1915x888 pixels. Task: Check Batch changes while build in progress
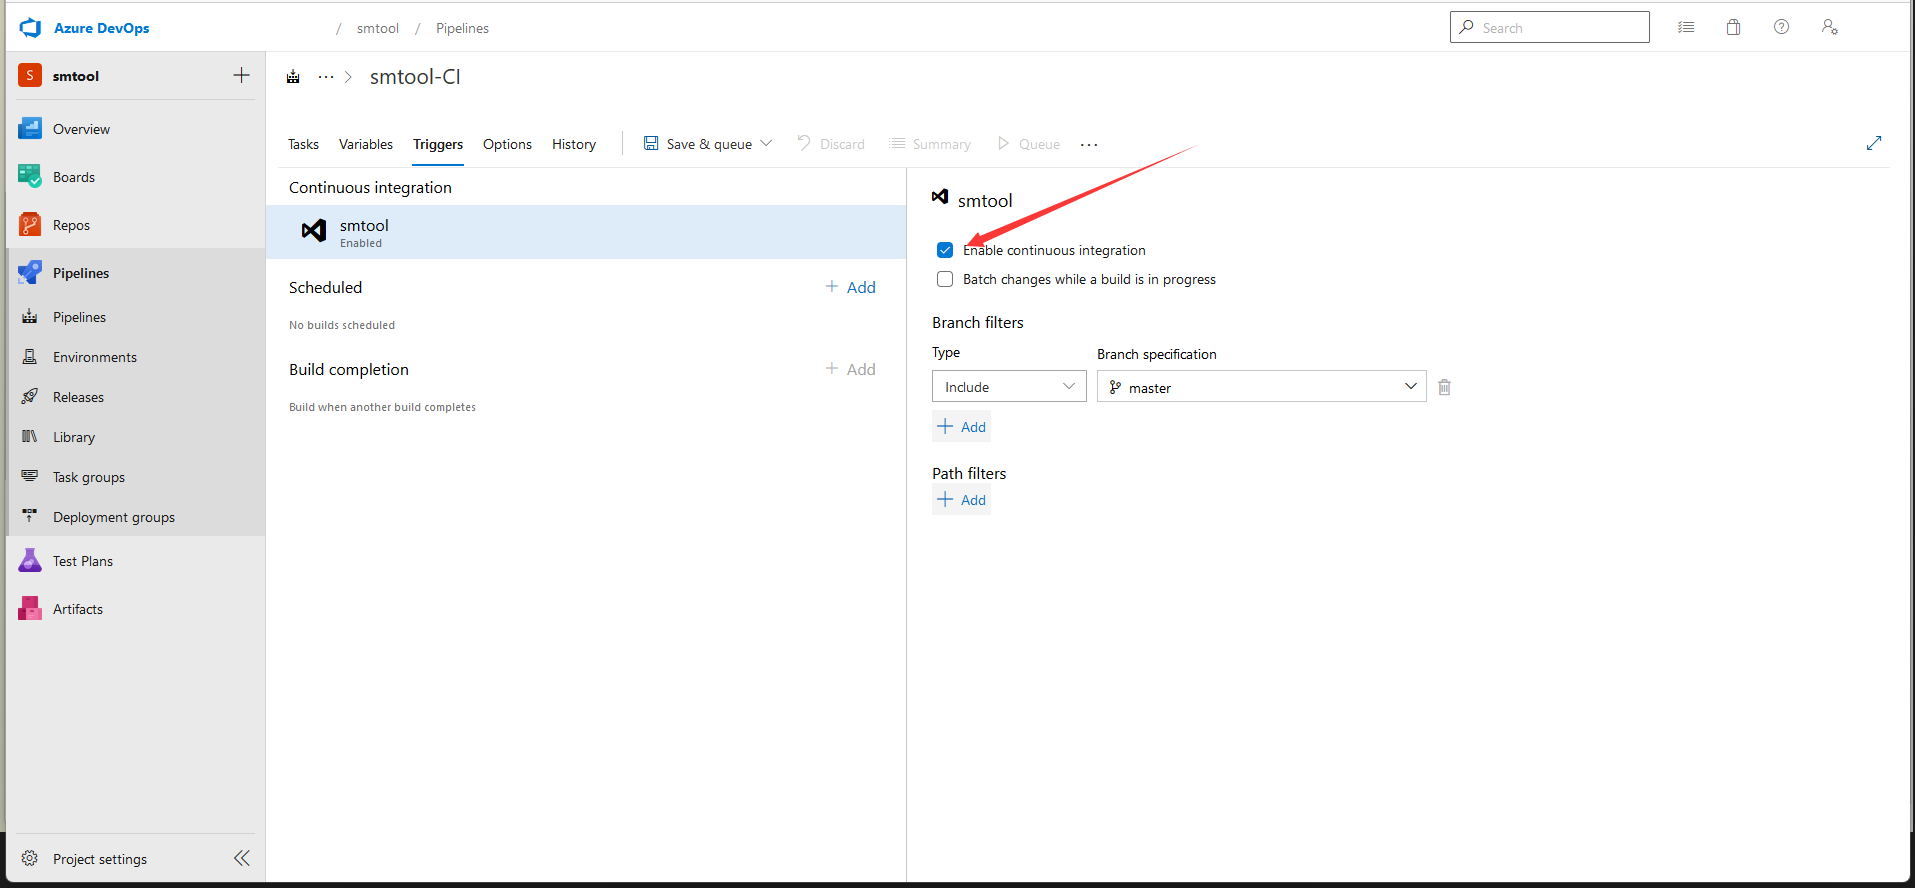click(x=945, y=279)
